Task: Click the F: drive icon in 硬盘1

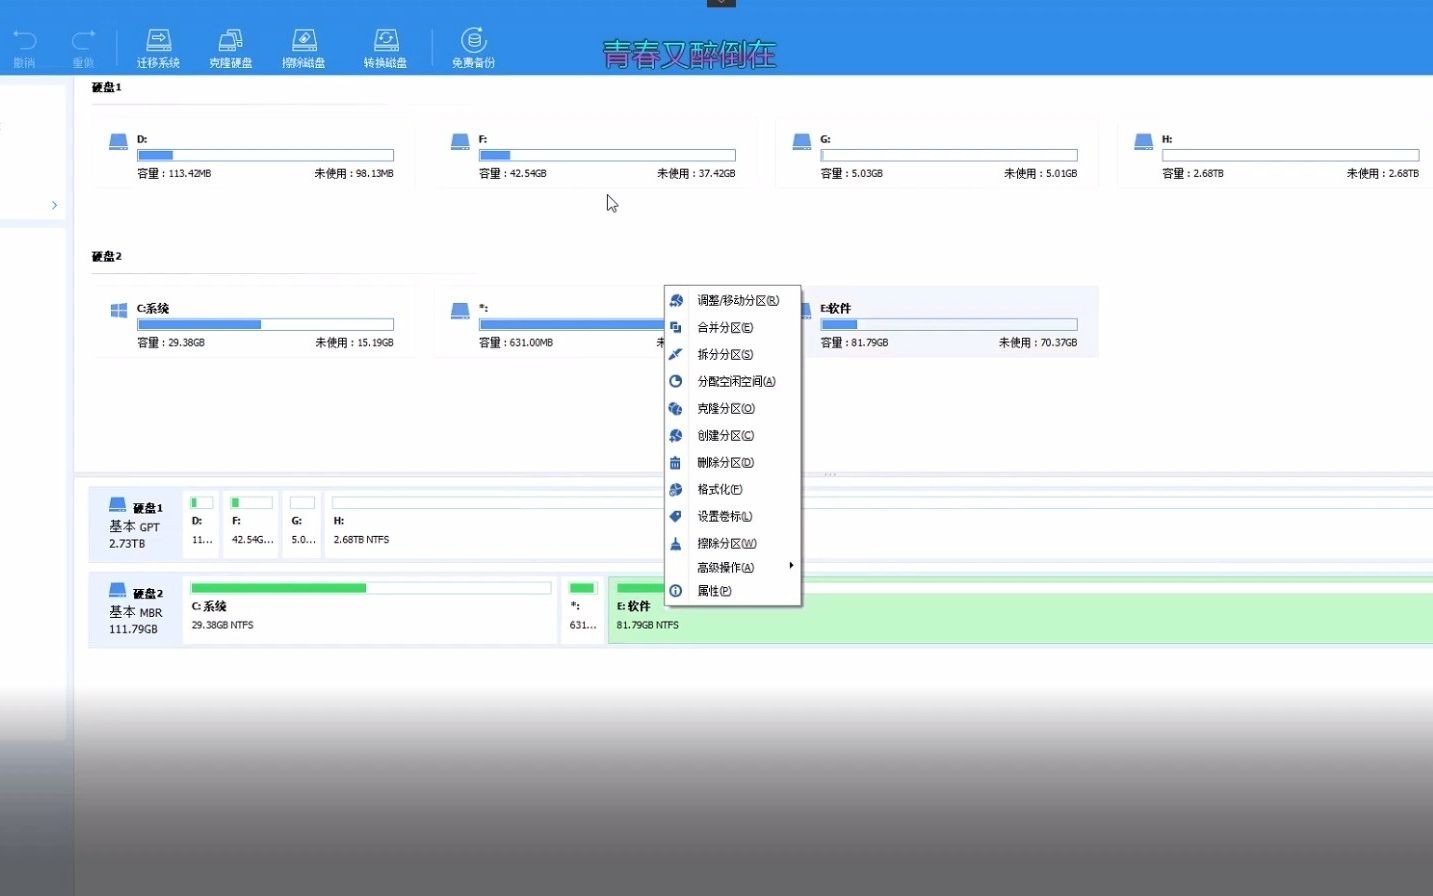Action: coord(460,142)
